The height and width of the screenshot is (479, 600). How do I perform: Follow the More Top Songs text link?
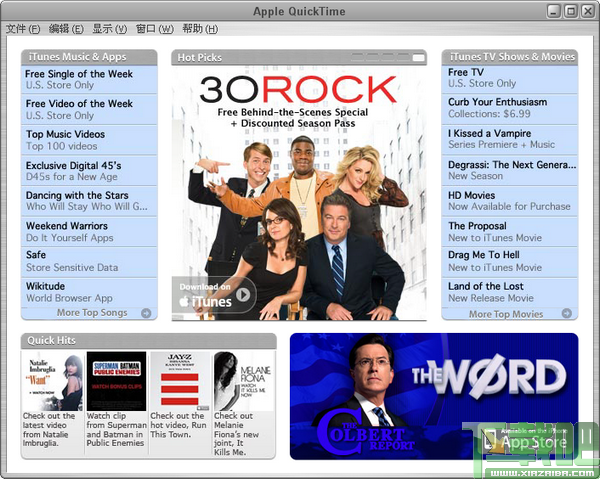point(92,313)
